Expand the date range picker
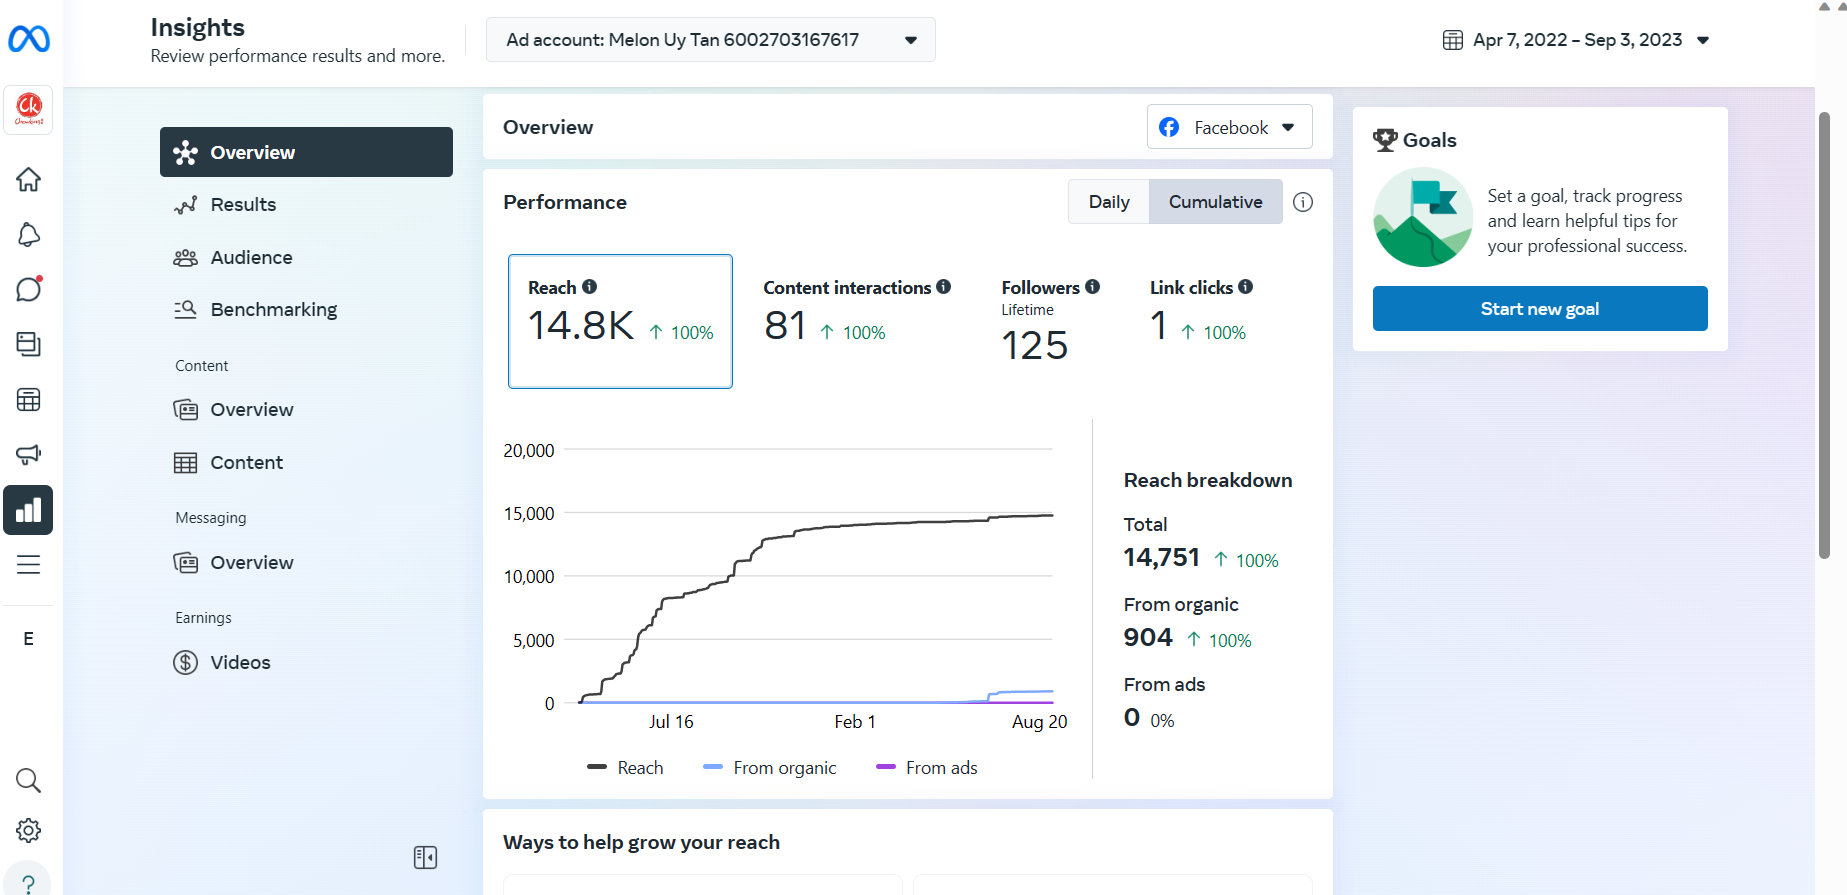 click(1576, 40)
